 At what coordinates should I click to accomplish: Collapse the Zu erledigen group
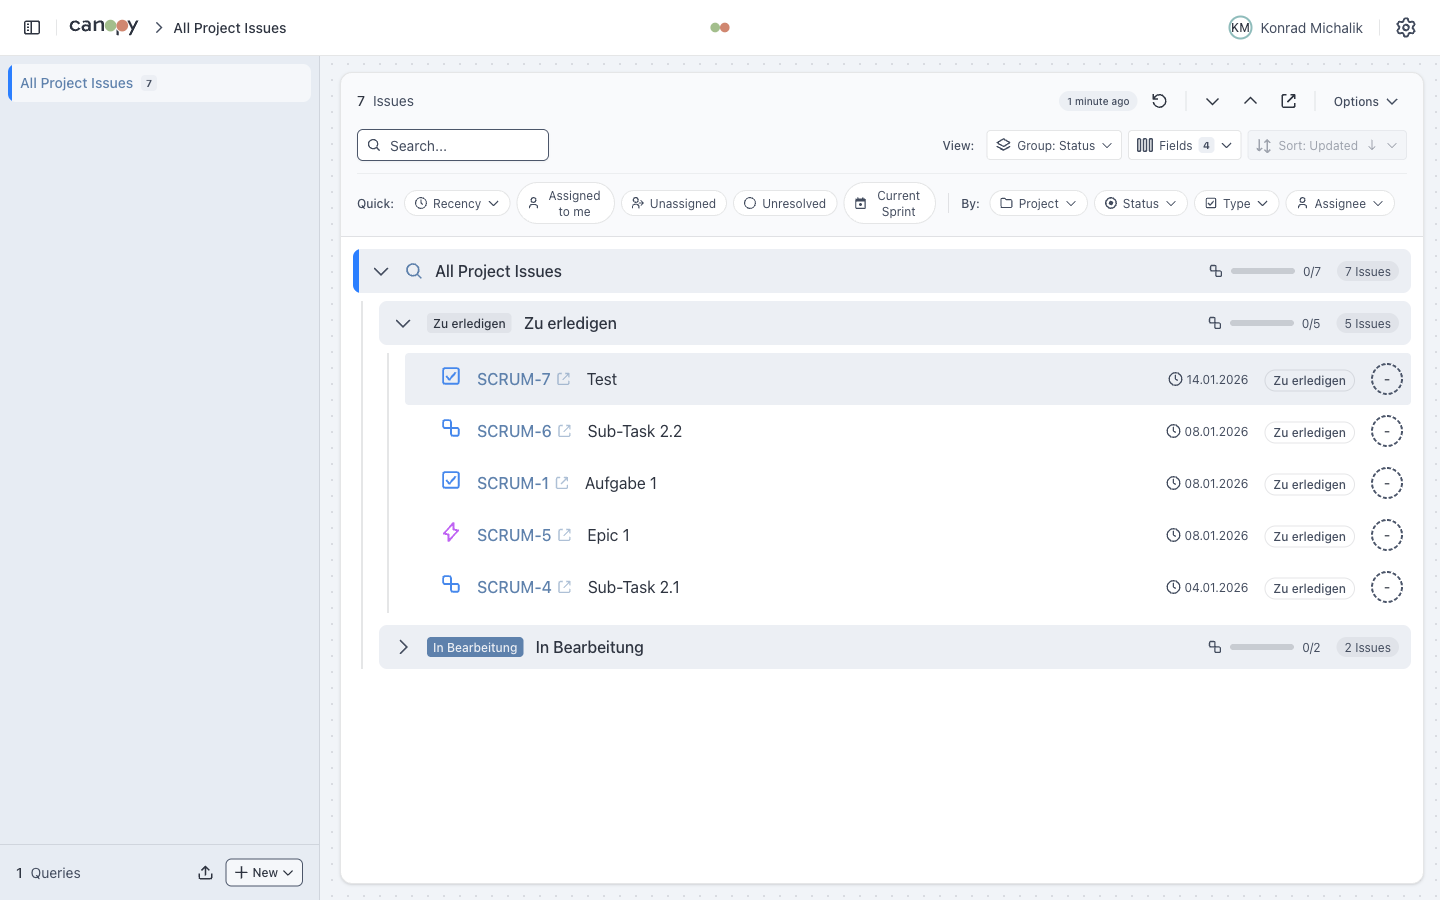pos(403,324)
